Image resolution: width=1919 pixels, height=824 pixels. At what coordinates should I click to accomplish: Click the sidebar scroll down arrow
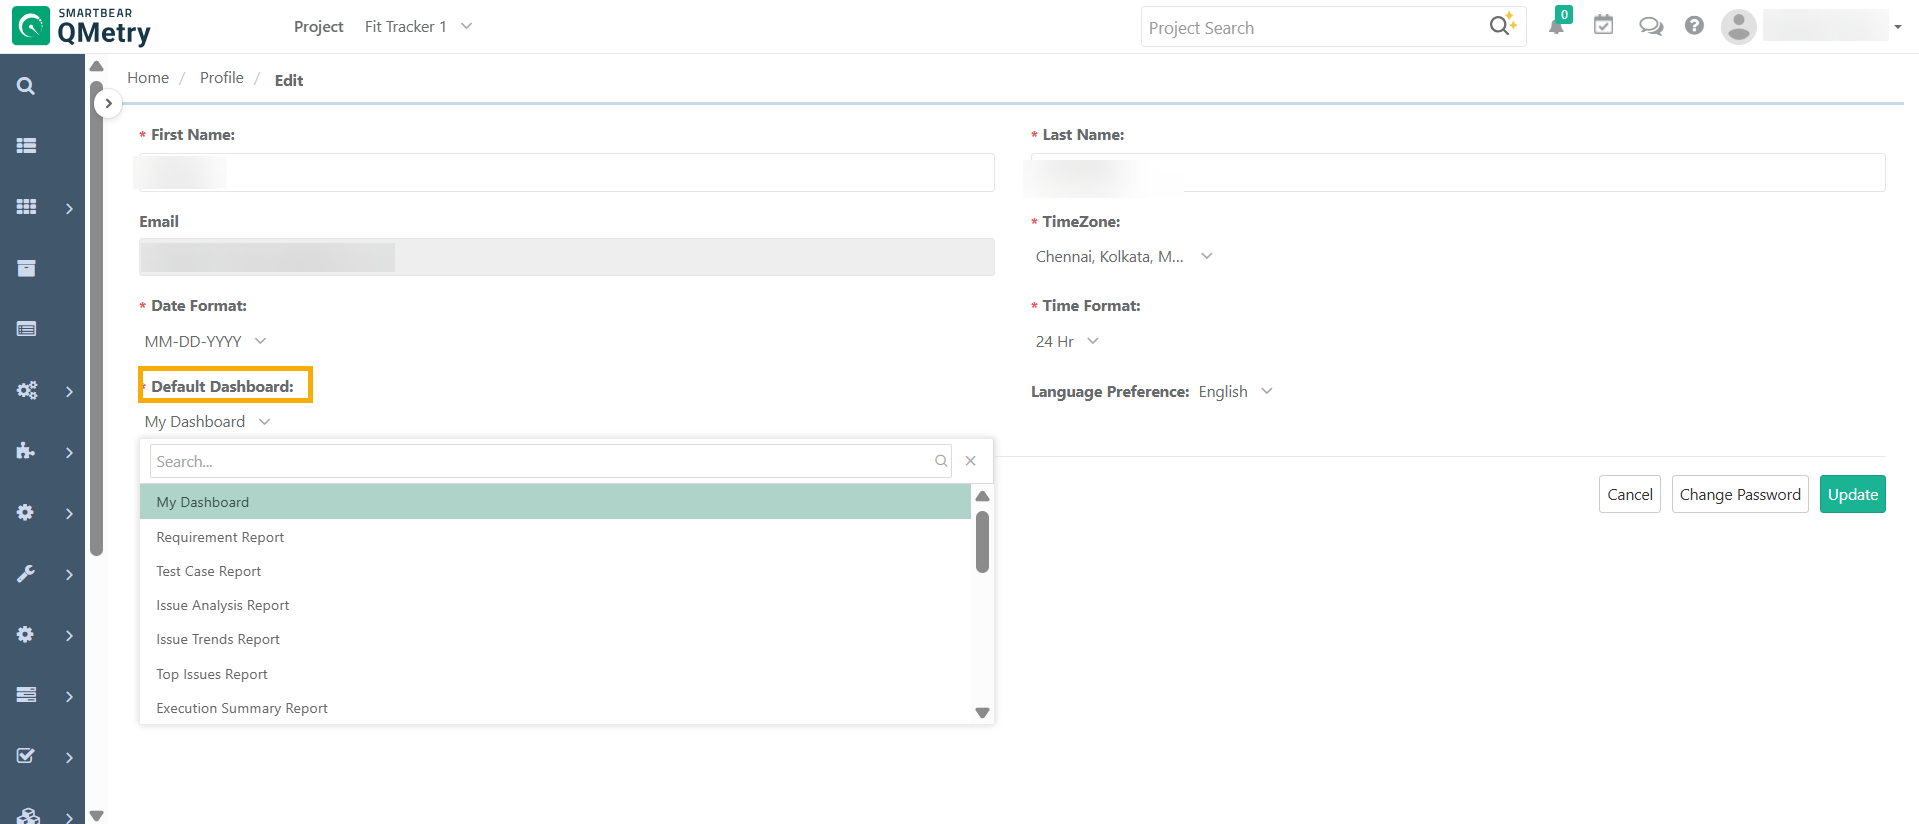coord(96,815)
